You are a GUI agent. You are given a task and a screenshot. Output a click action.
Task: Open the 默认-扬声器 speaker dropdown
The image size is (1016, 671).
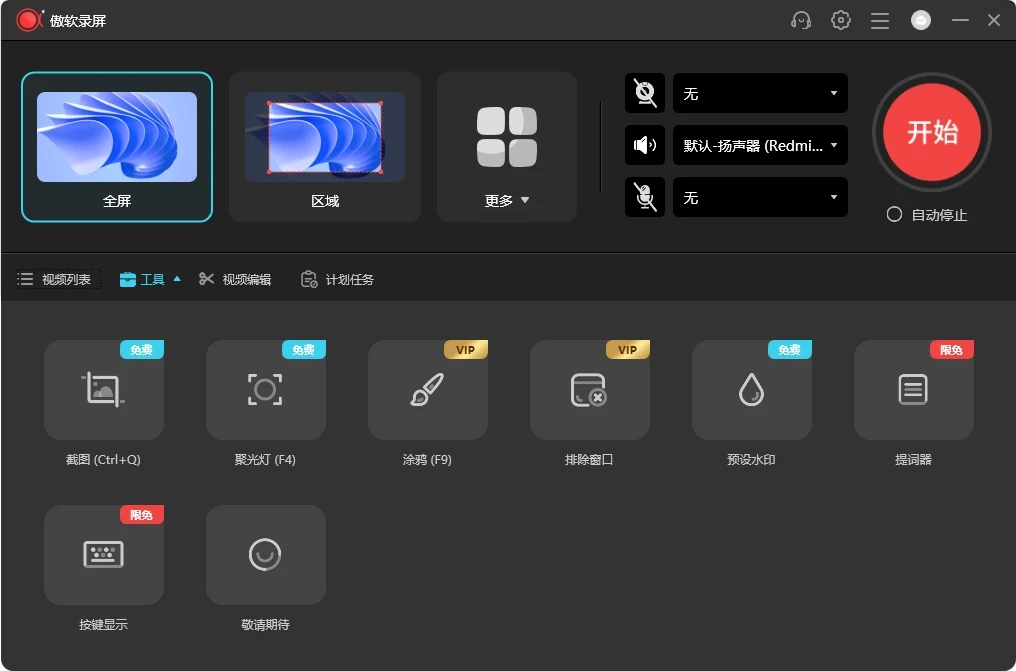tap(760, 145)
